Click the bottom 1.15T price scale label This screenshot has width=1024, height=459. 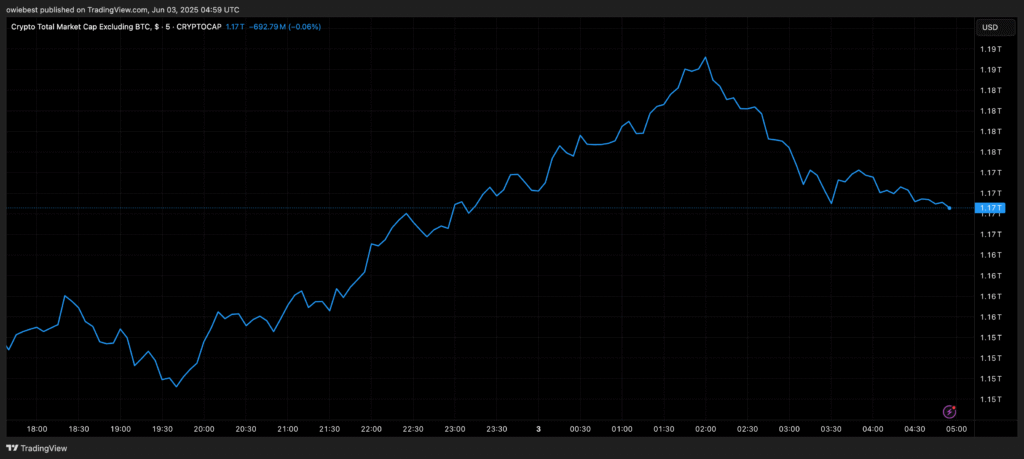[x=990, y=399]
